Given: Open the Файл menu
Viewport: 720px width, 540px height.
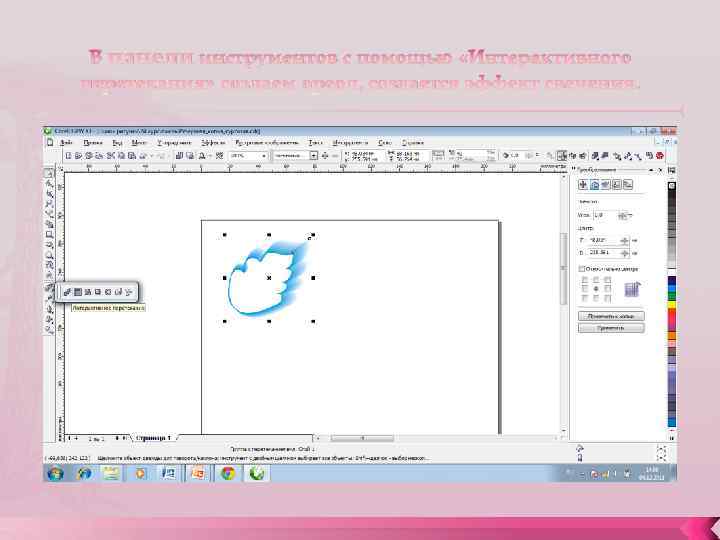Looking at the screenshot, I should pyautogui.click(x=66, y=143).
